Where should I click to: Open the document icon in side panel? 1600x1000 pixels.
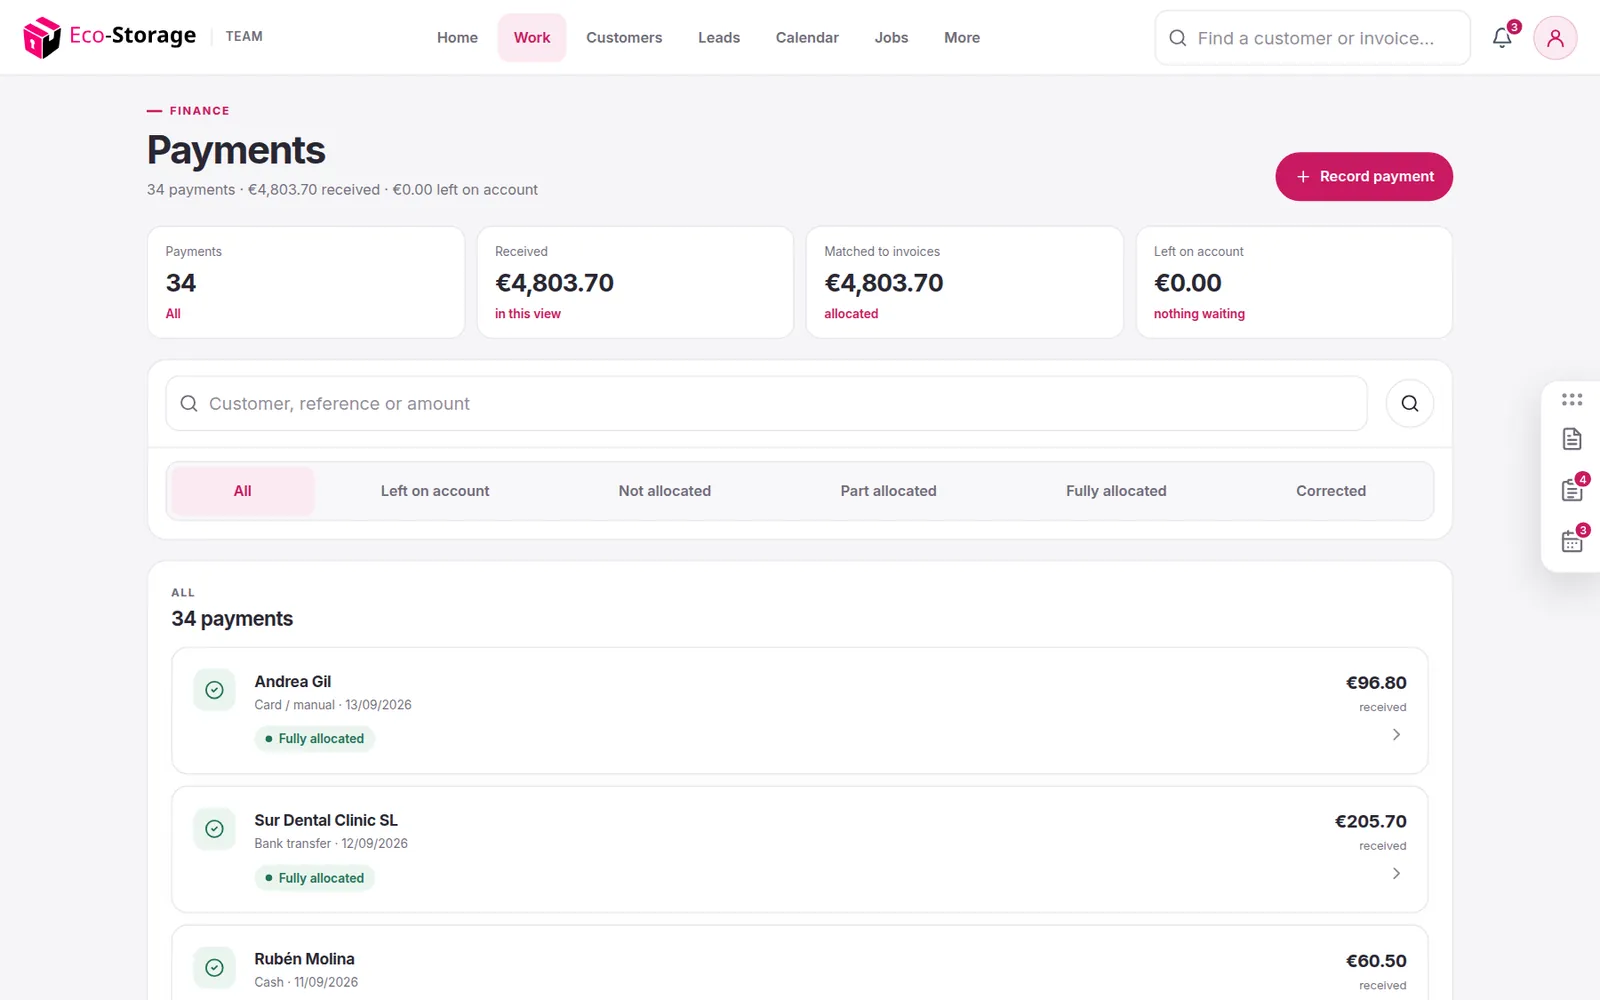point(1572,439)
